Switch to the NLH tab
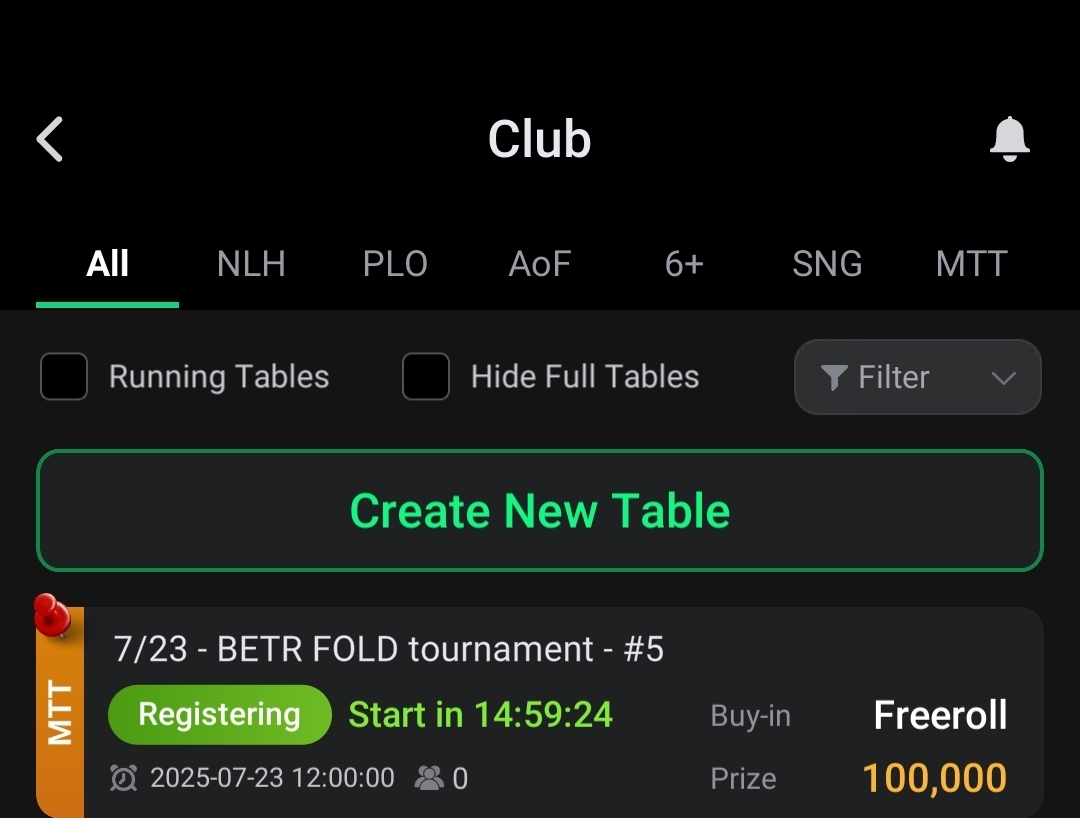The image size is (1080, 818). (x=251, y=264)
